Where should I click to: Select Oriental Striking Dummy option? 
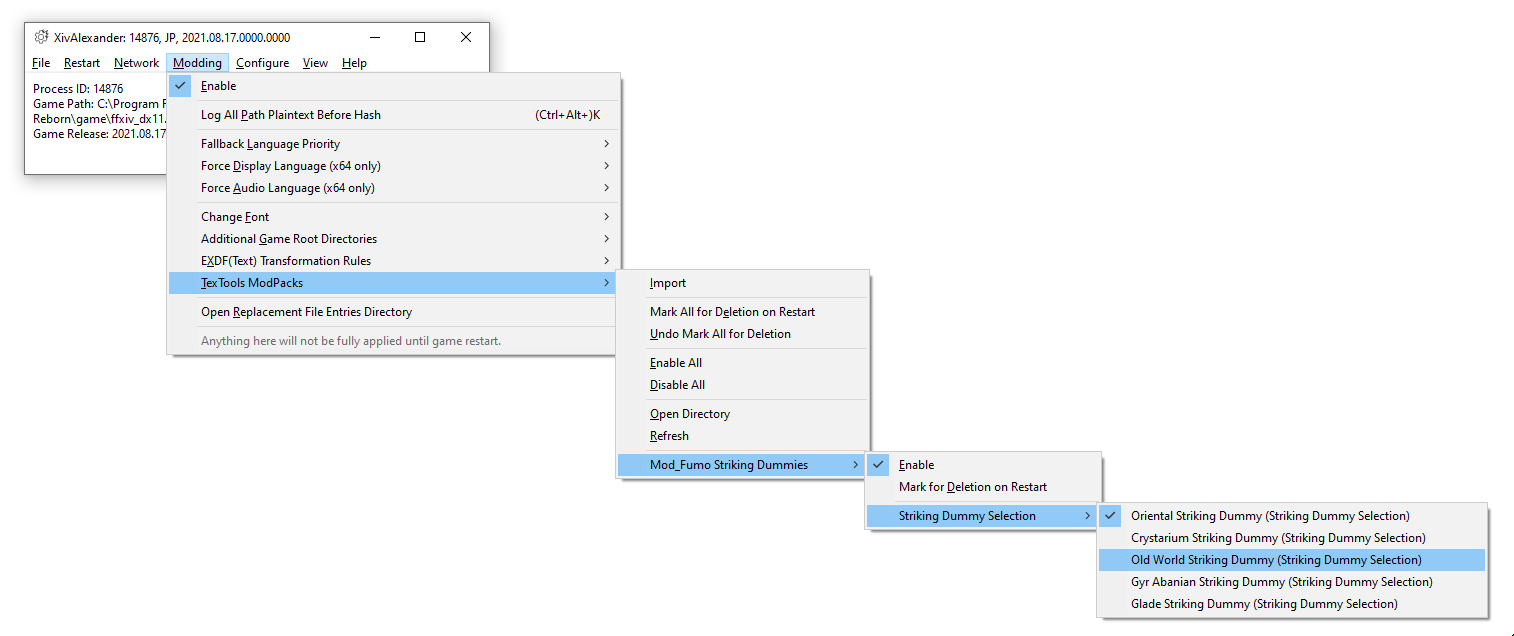(1269, 516)
